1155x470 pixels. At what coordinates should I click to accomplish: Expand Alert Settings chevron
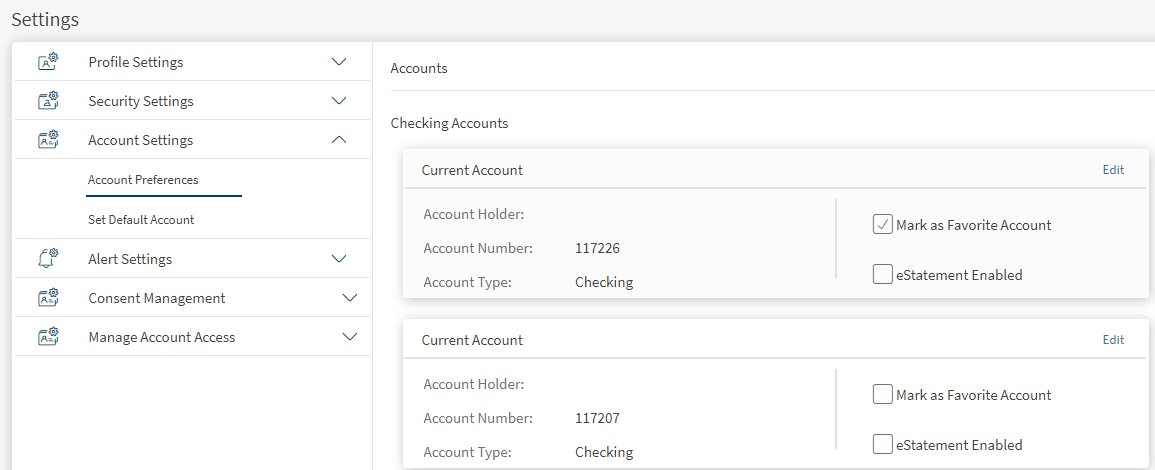(339, 259)
